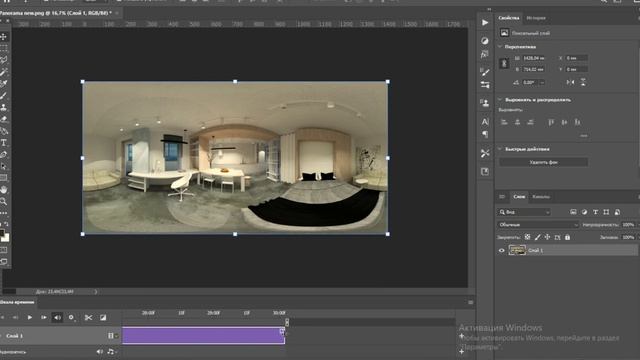
Task: Select the Шкала времени timeline tab
Action: coord(17,302)
